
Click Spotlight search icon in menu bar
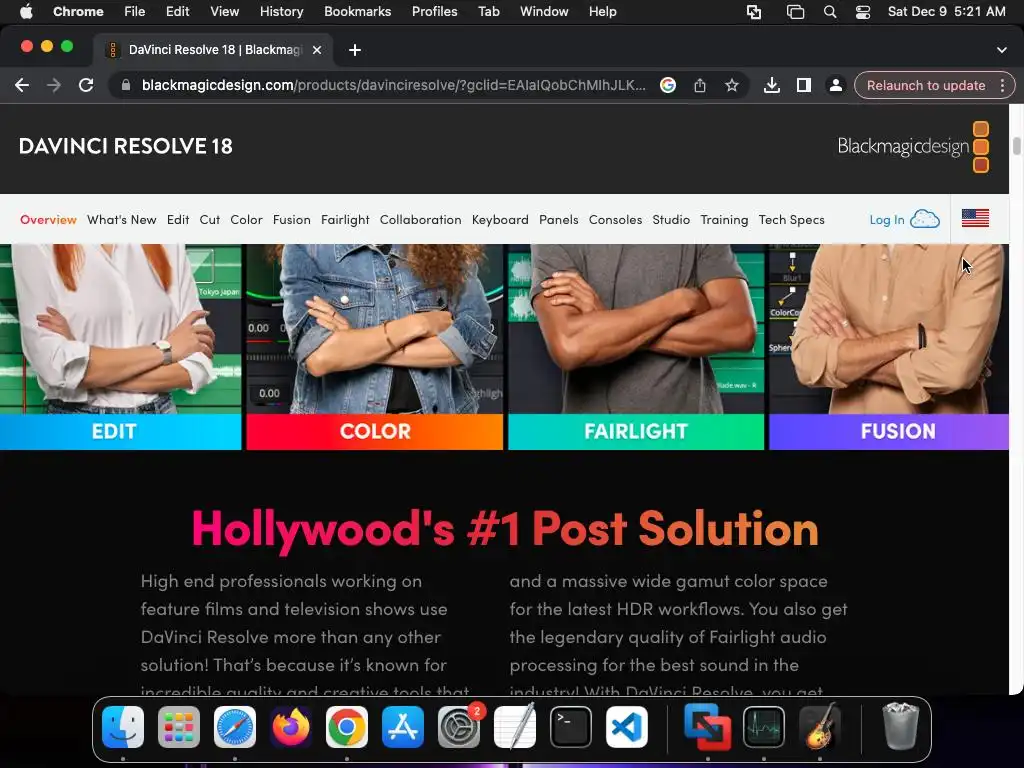click(x=829, y=12)
